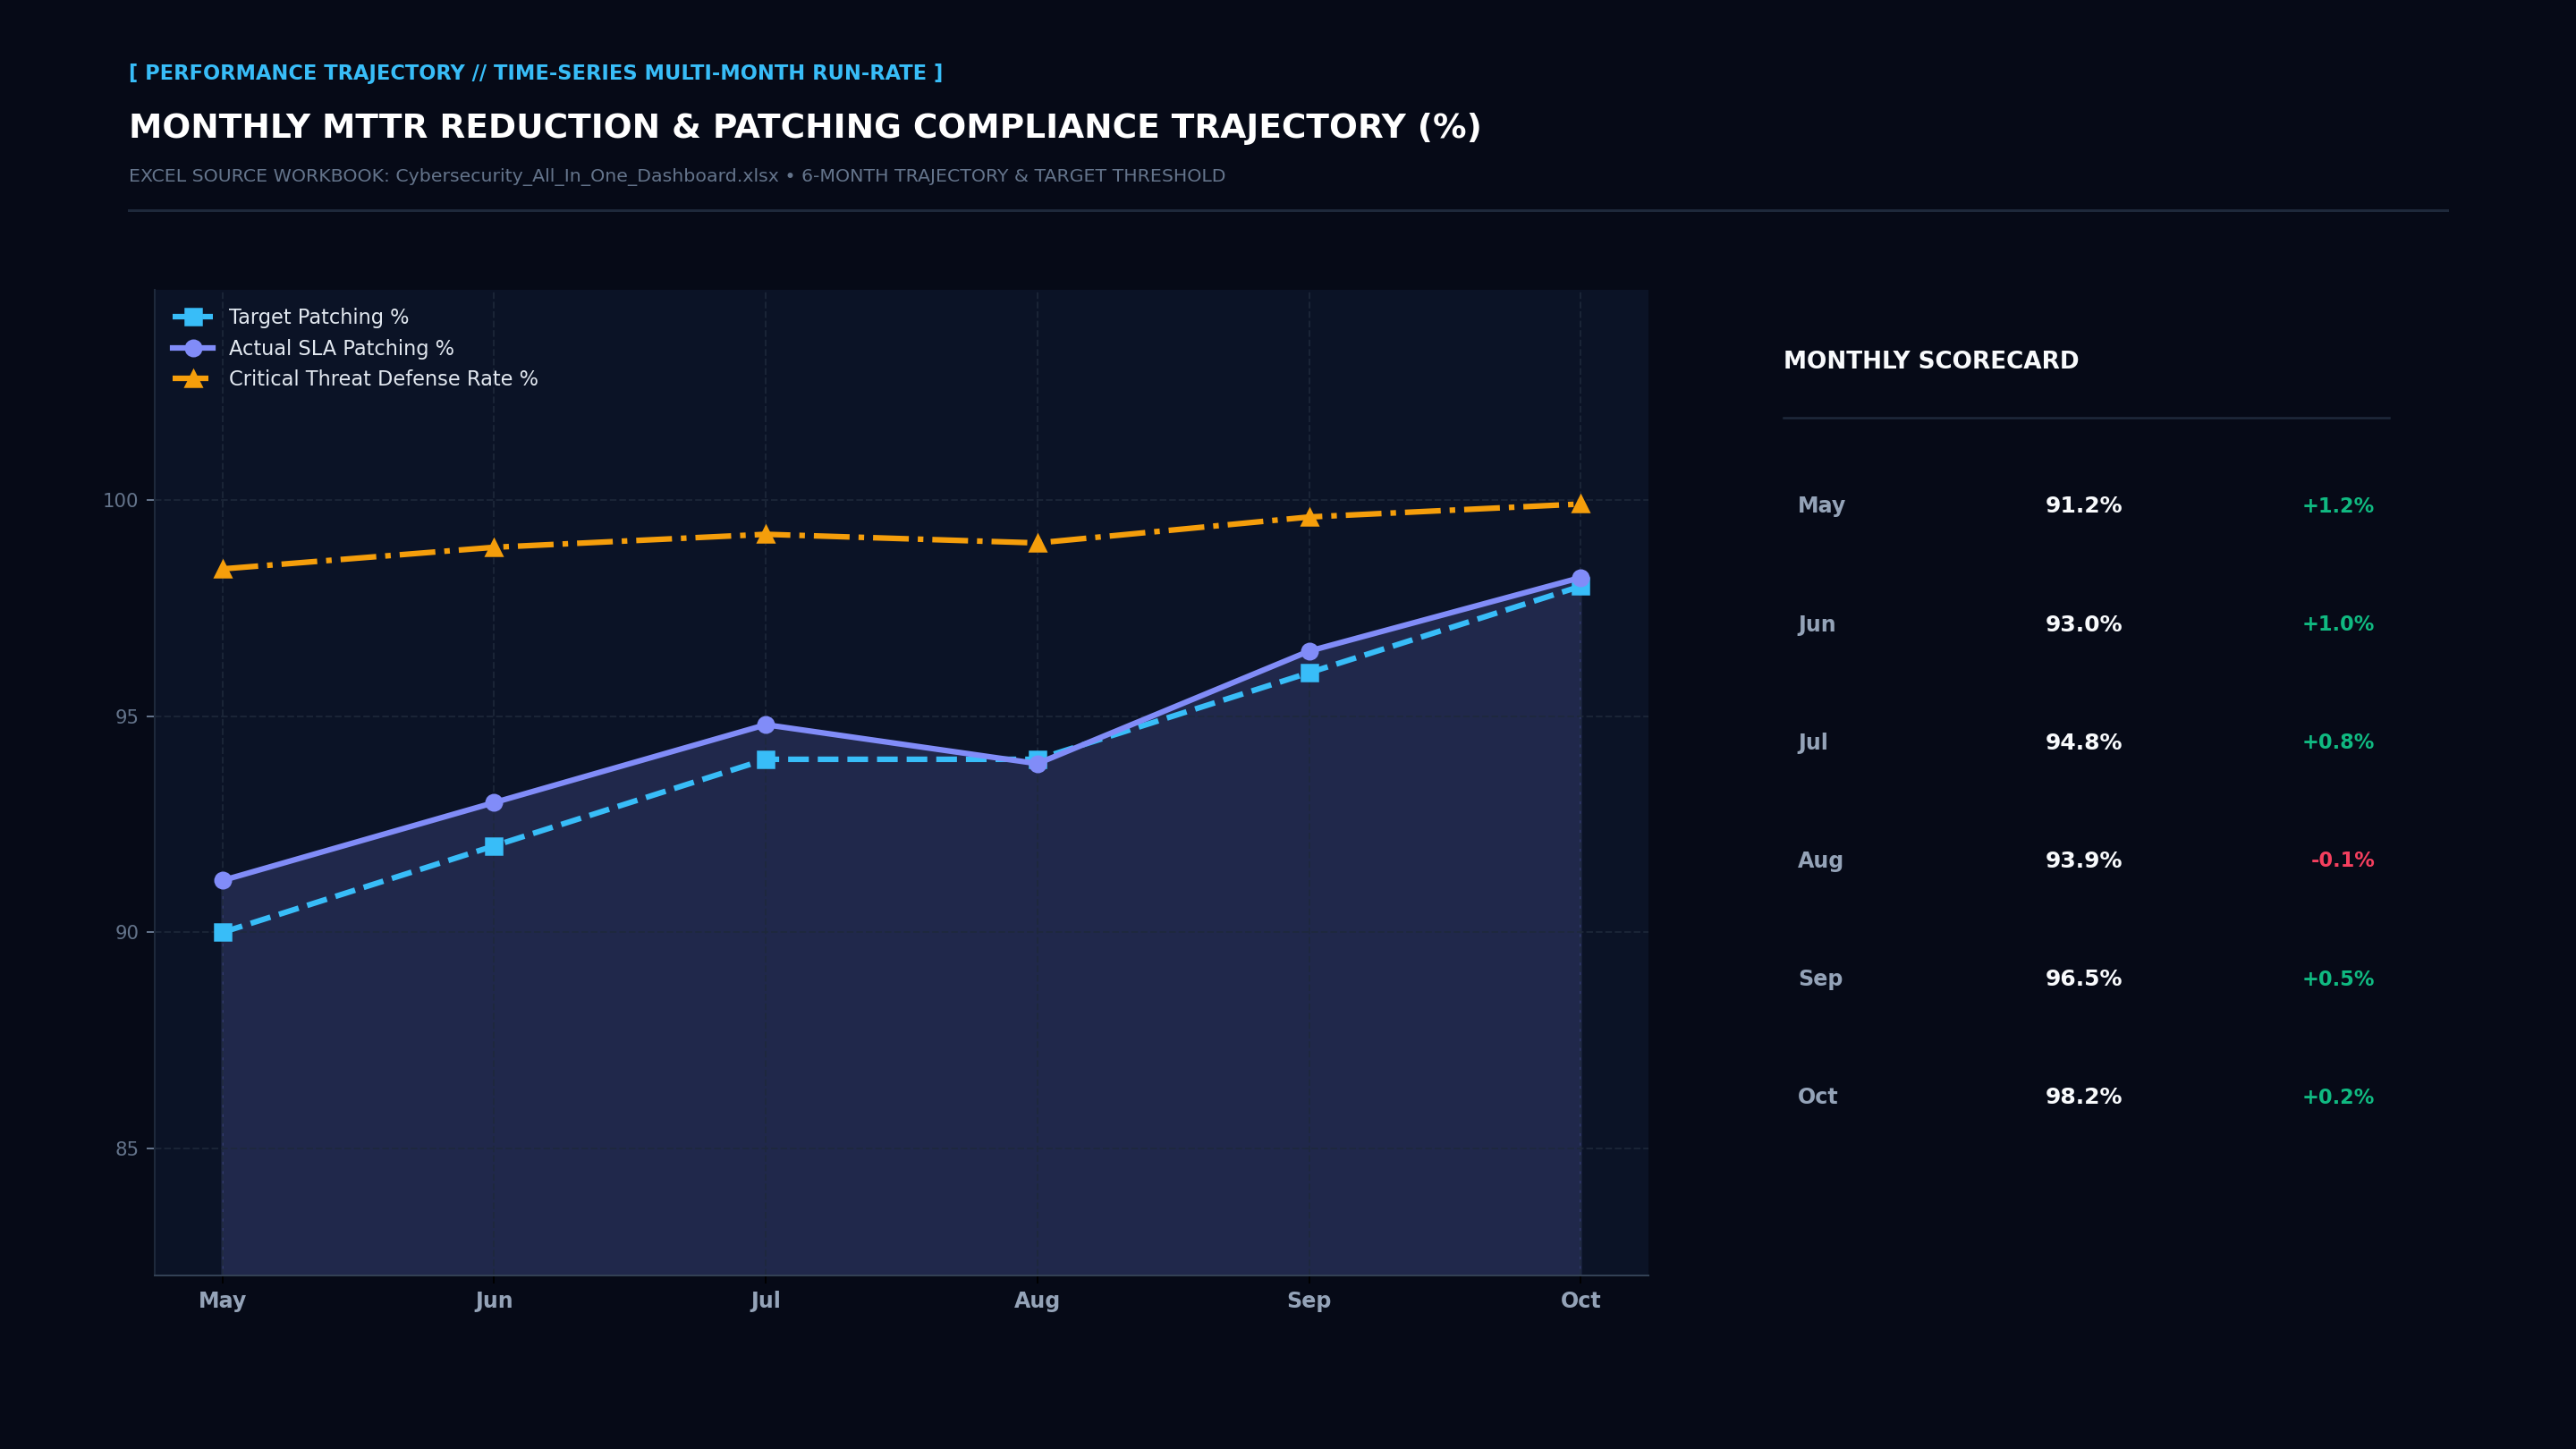
Task: Click the Critical Threat Defense Rate legend triangle
Action: tap(193, 378)
